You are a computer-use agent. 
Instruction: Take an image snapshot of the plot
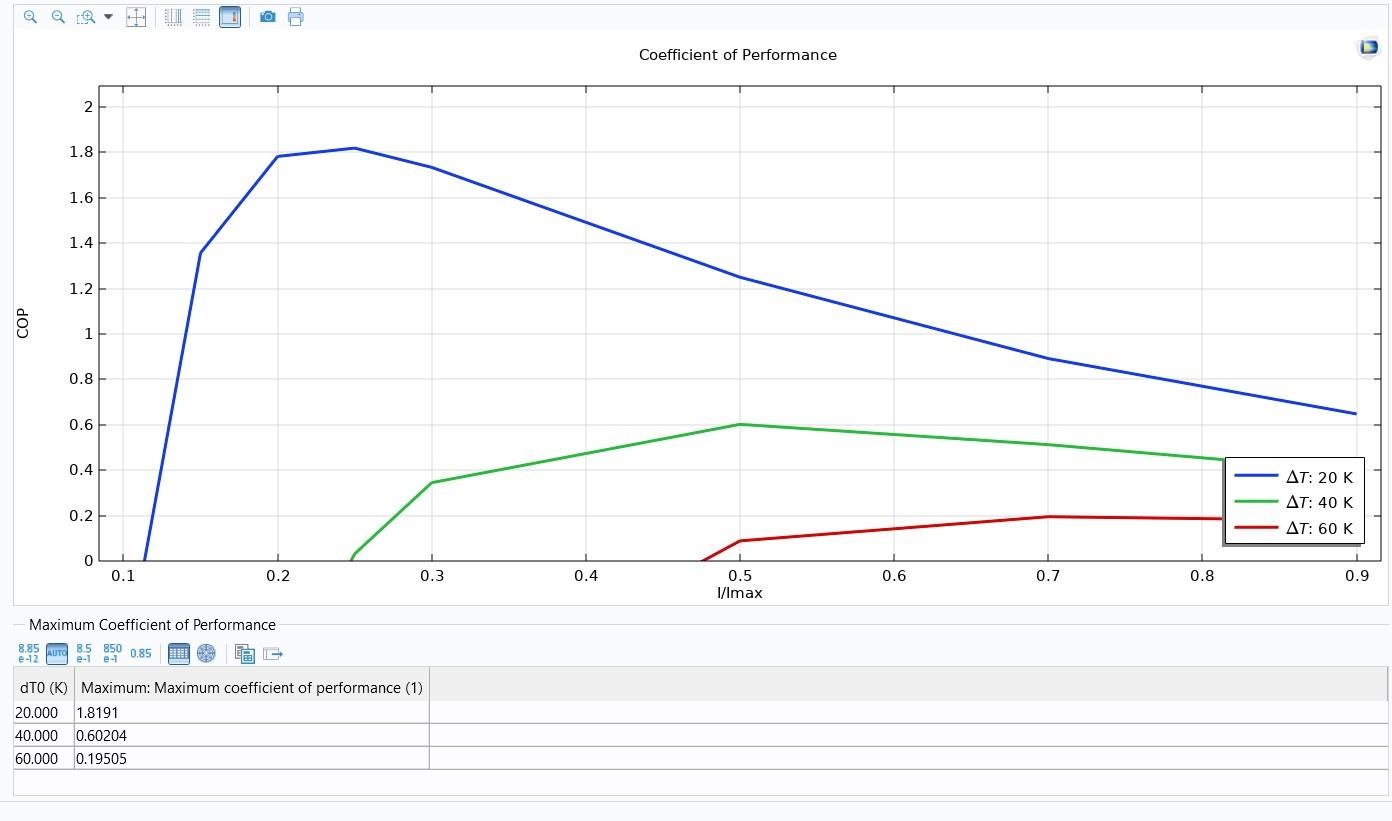pyautogui.click(x=267, y=17)
